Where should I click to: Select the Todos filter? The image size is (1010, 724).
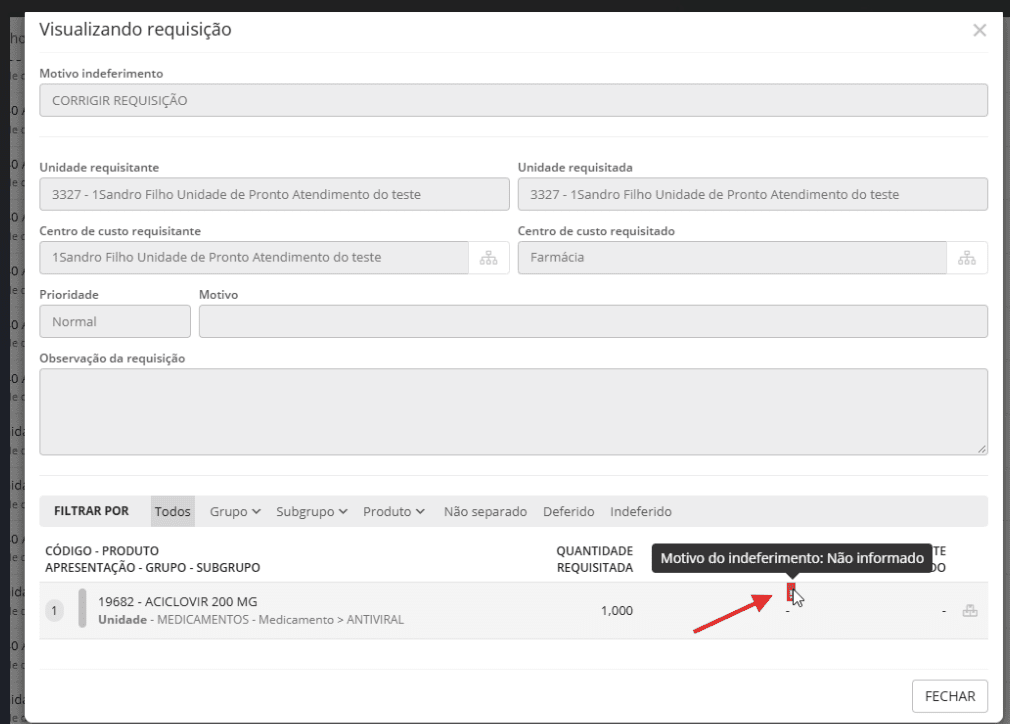173,511
